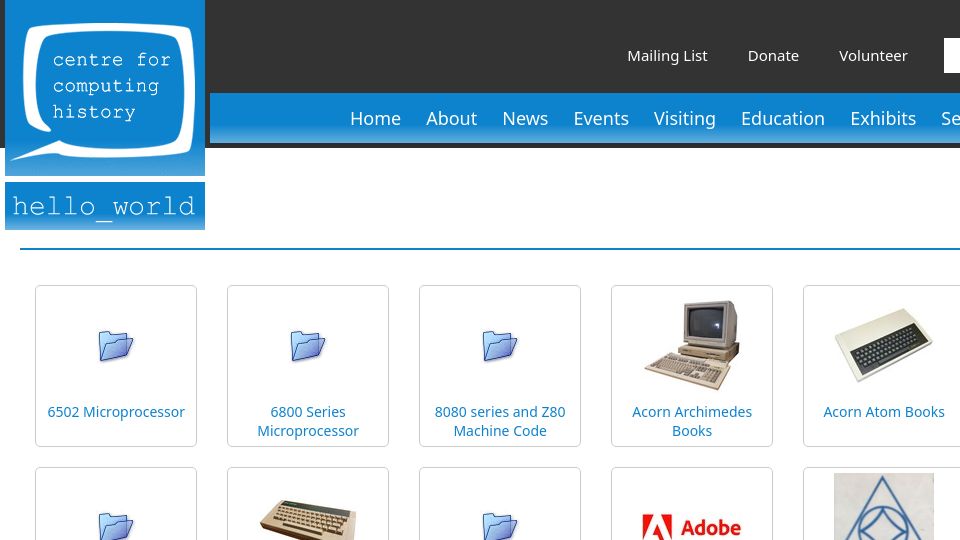
Task: Open the 8080 series and Z80 folder icon
Action: 500,346
